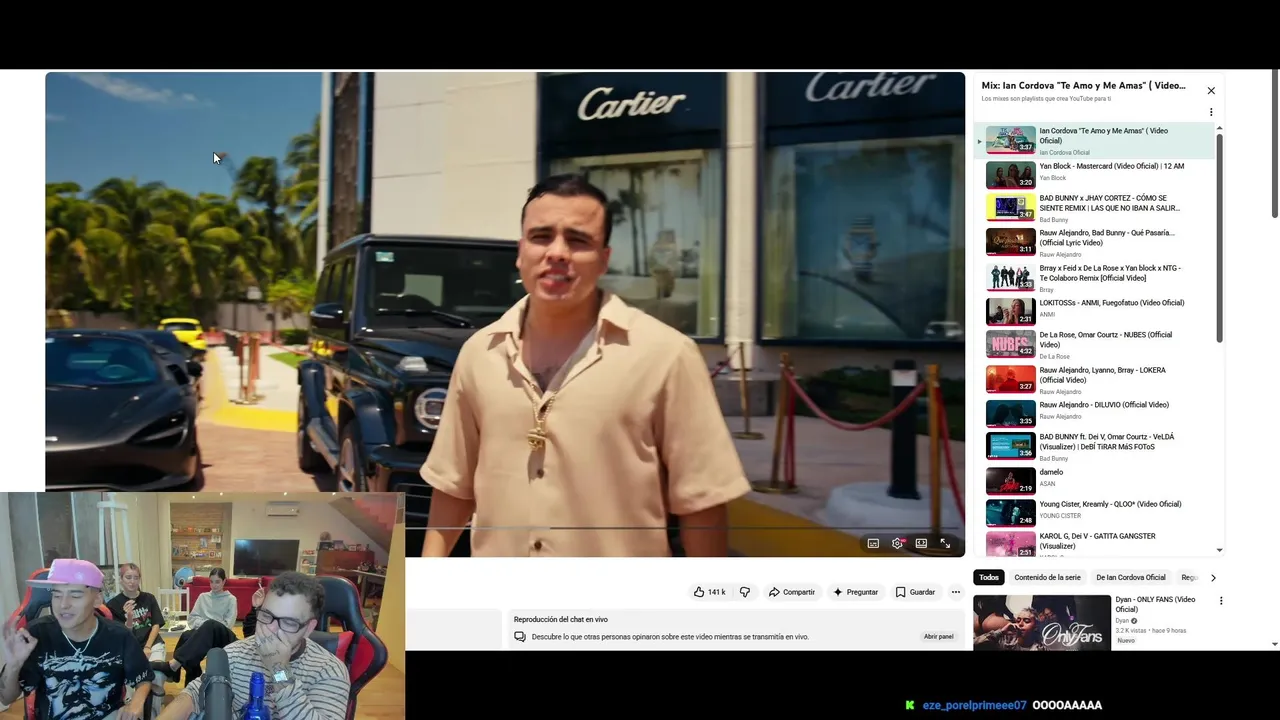
Task: Open the Mix playlist options menu
Action: click(1211, 112)
